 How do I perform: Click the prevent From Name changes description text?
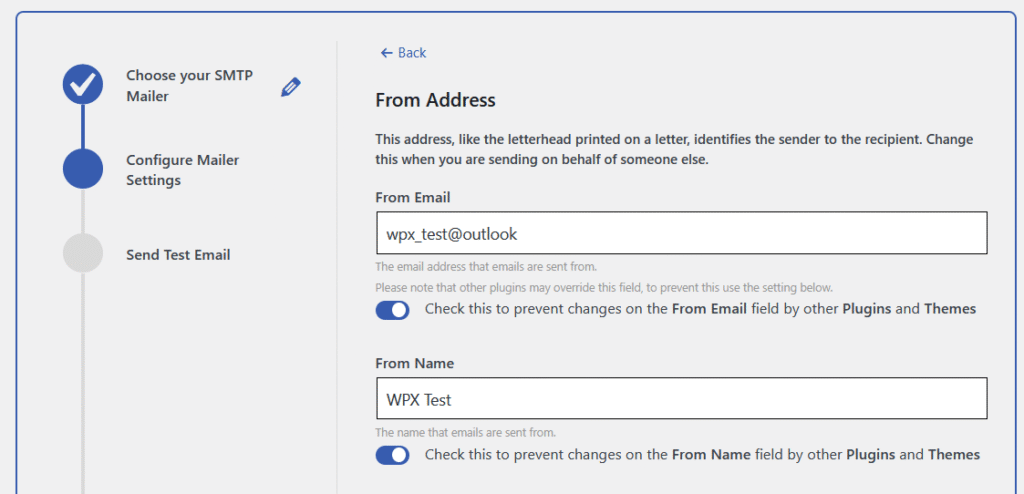(702, 455)
